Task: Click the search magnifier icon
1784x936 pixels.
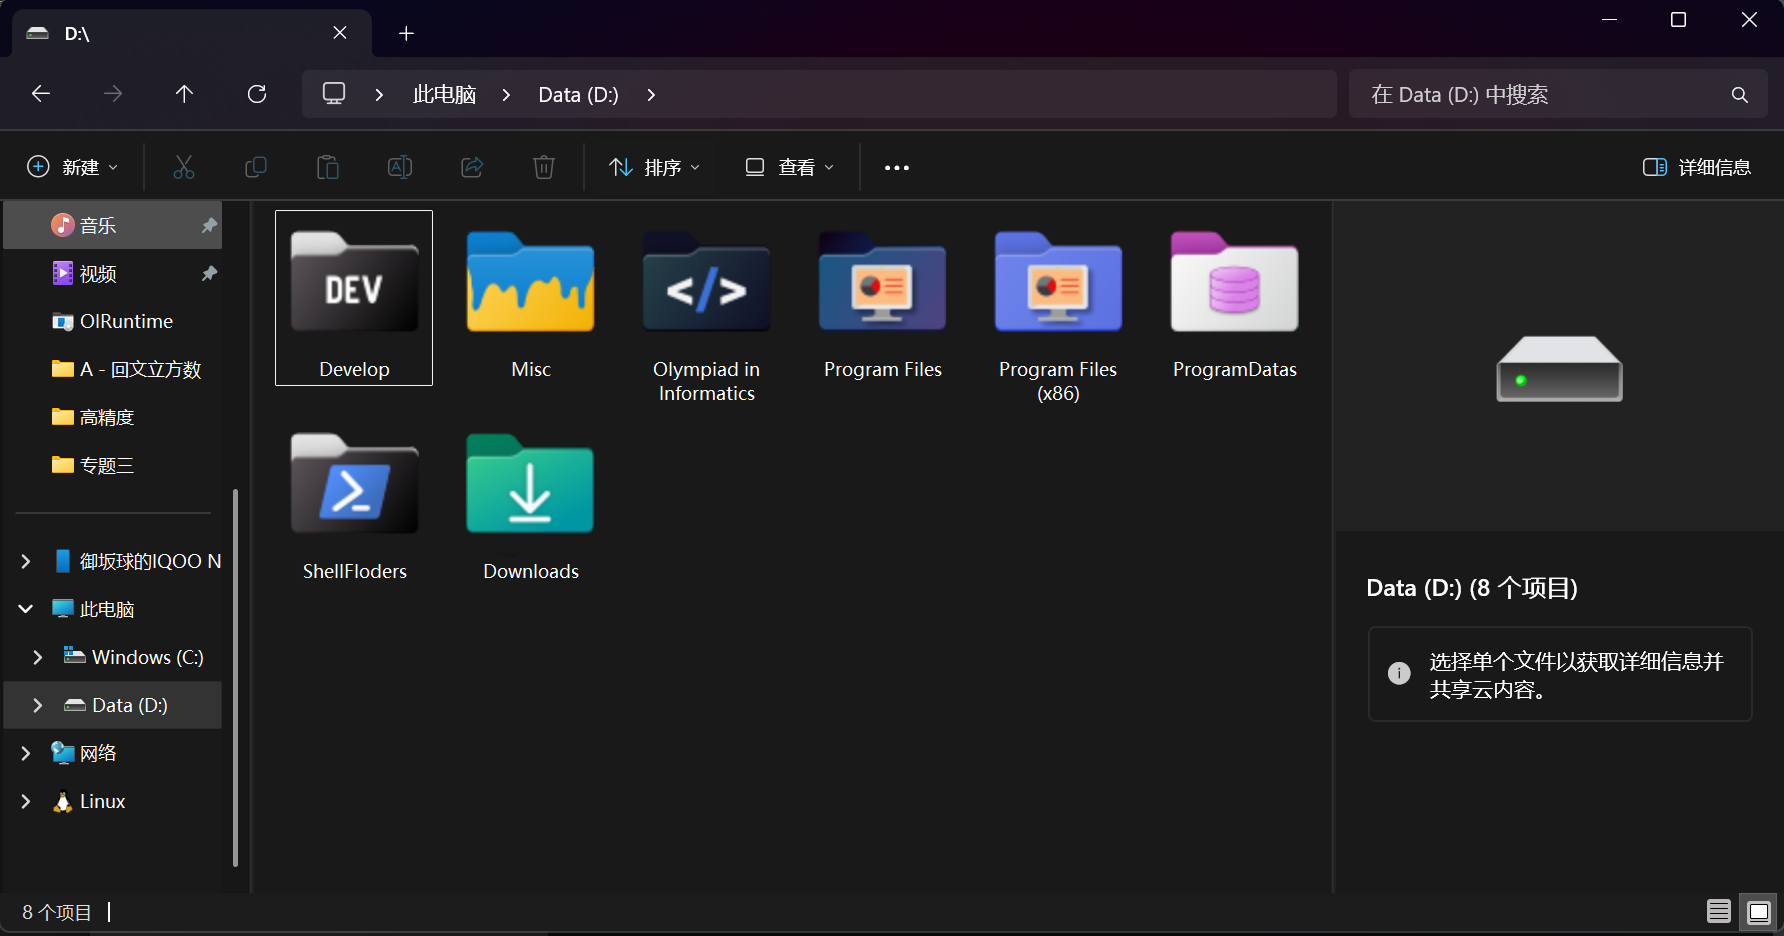Action: click(1740, 95)
